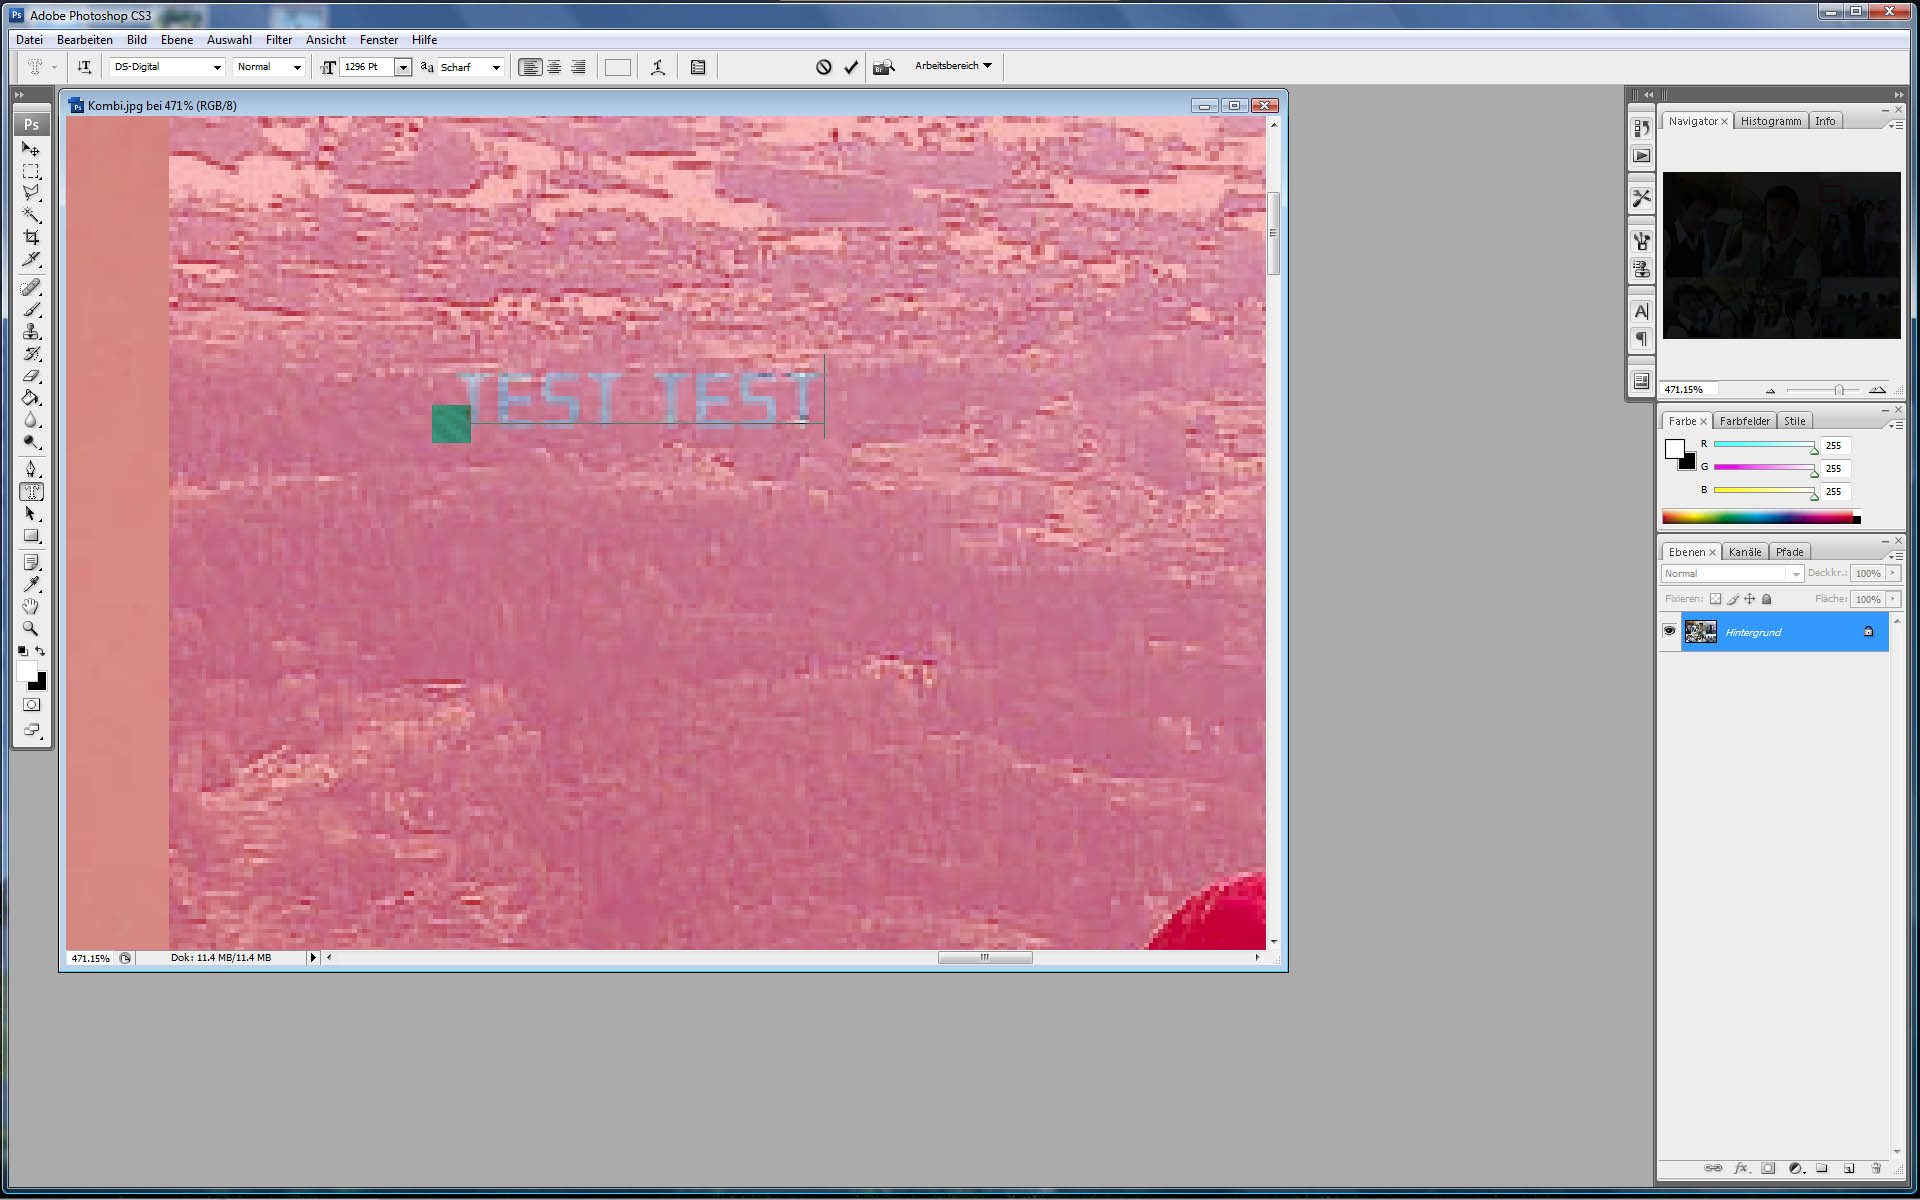
Task: Click the font size input field
Action: (x=366, y=67)
